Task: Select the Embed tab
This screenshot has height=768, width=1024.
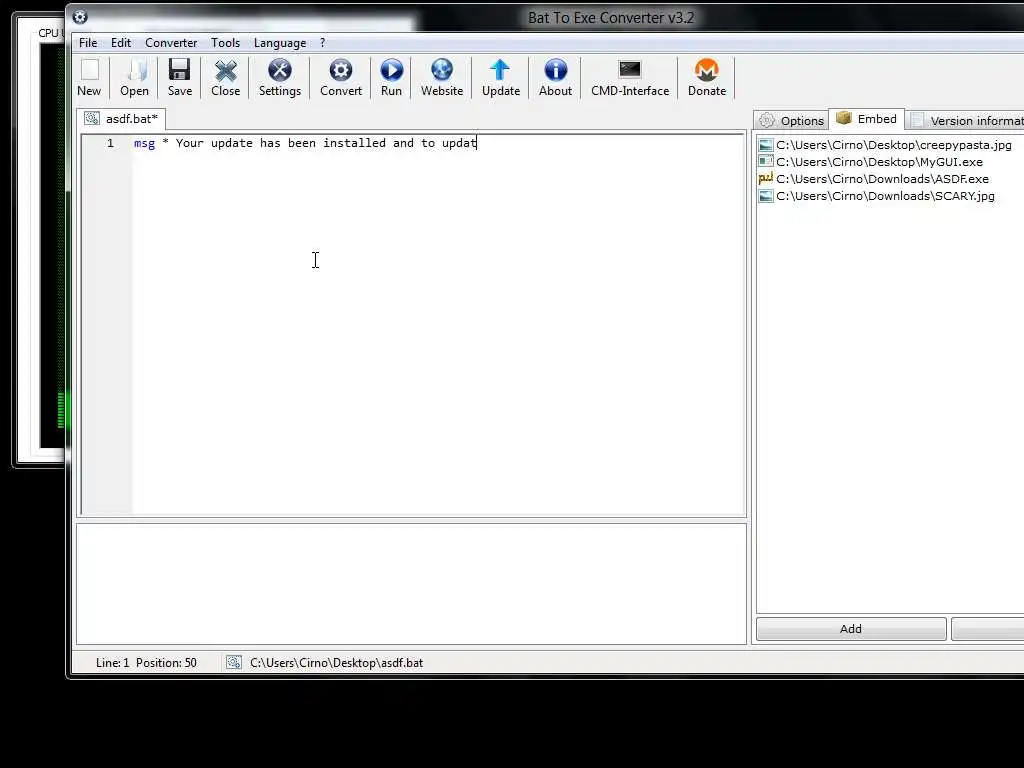Action: (867, 119)
